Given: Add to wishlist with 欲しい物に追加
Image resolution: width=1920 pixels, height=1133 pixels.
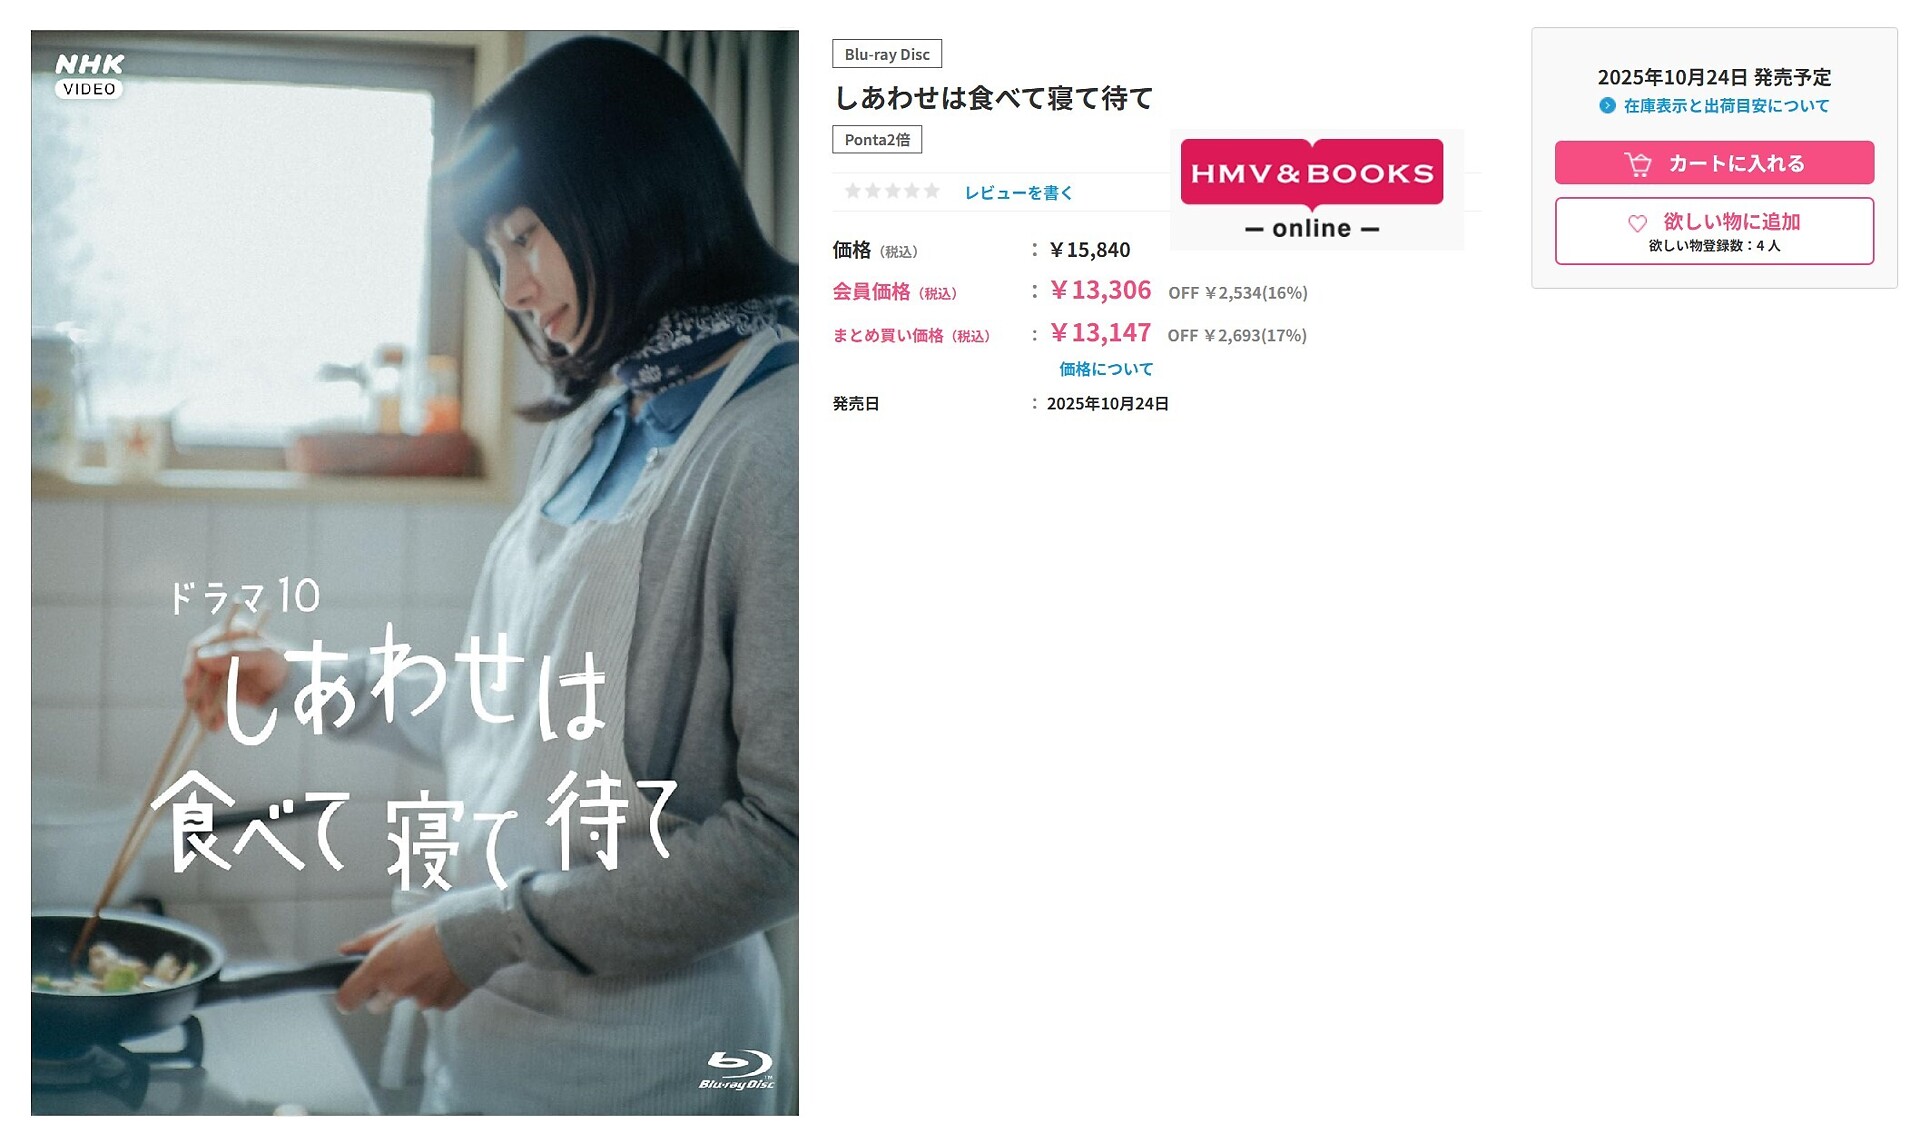Looking at the screenshot, I should (1714, 231).
